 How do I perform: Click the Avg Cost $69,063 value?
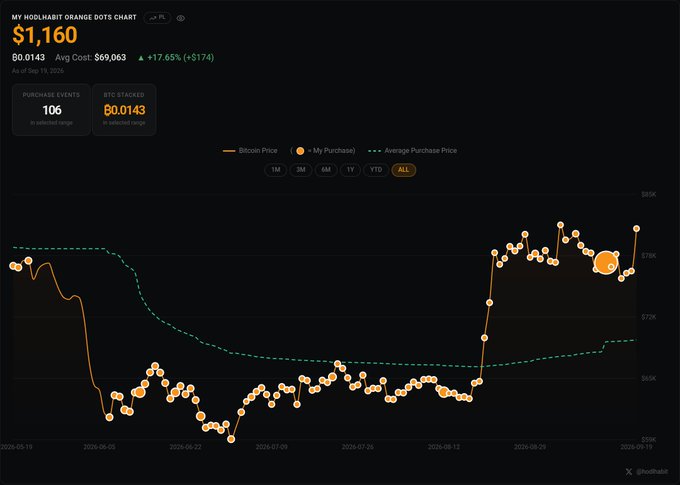[x=91, y=57]
